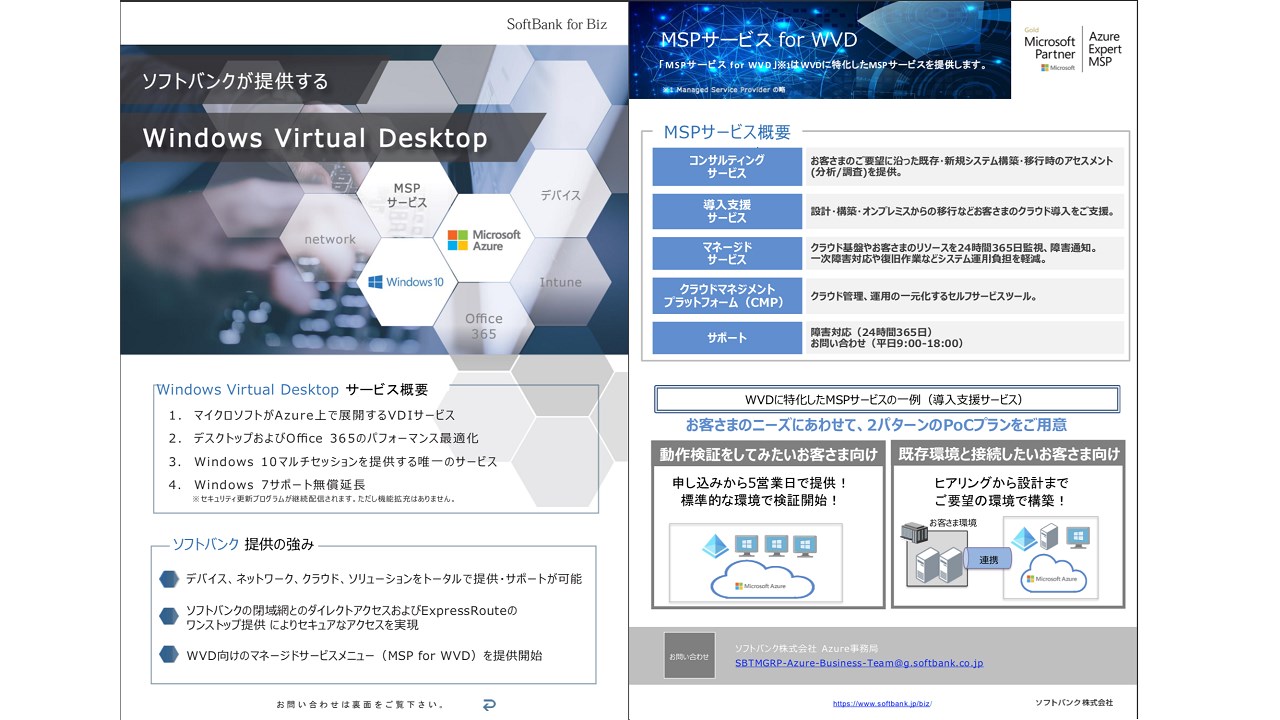1280x720 pixels.
Task: Open the SBTMGRP-Azure-Business-Team email link
Action: [859, 663]
